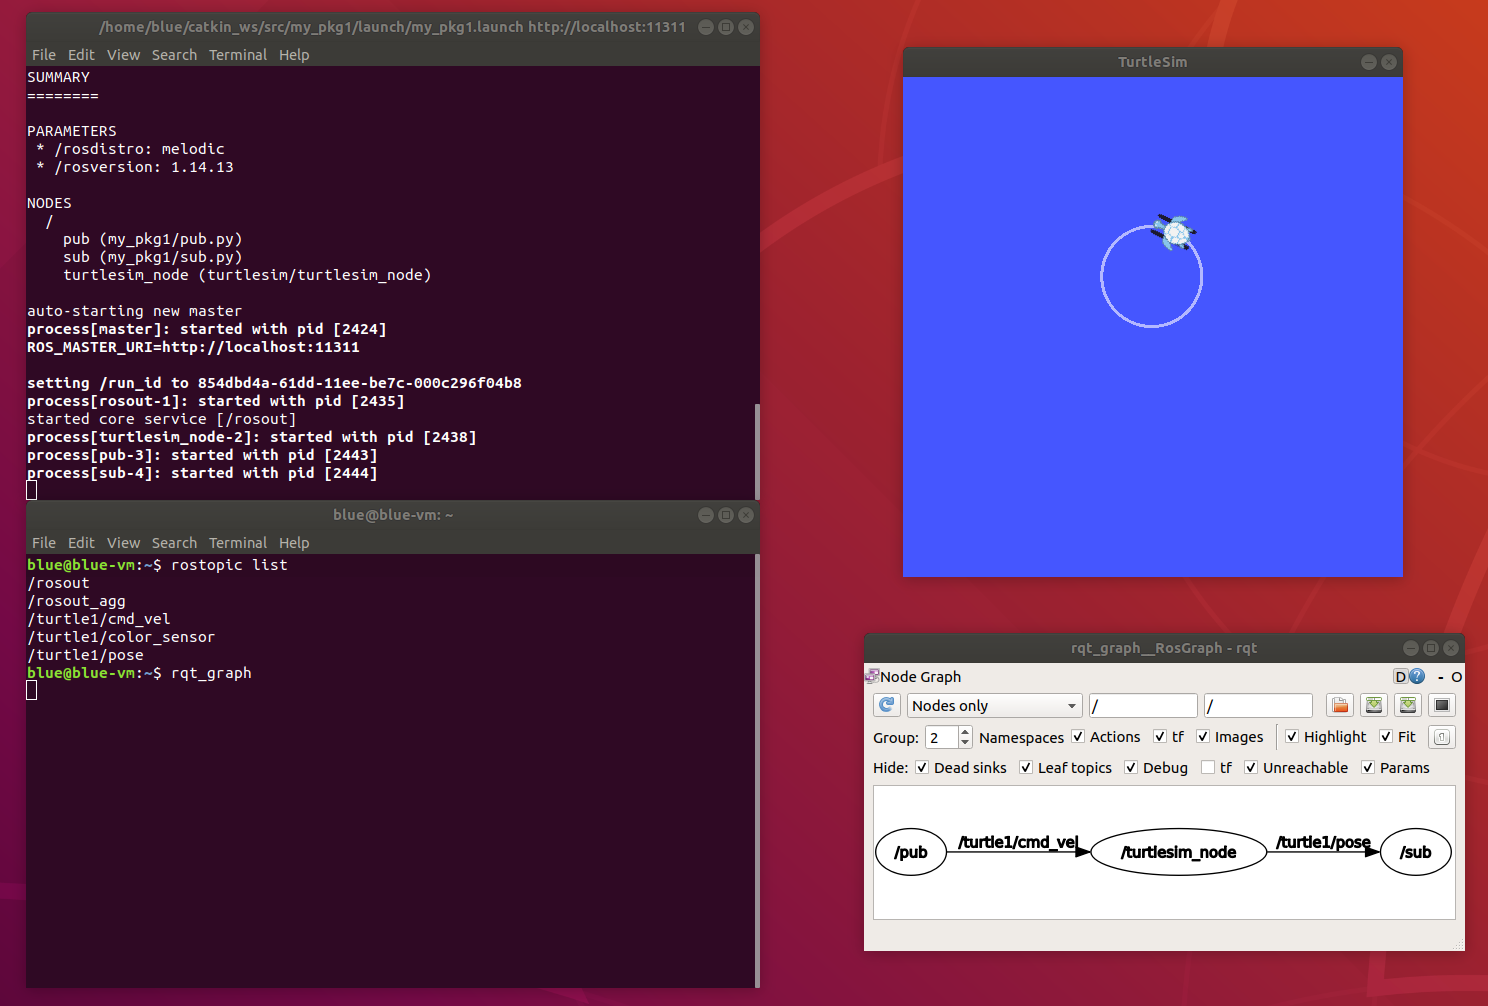Click the rqt_graph__RosGraph - rqt title bar
This screenshot has height=1006, width=1488.
pos(1164,648)
